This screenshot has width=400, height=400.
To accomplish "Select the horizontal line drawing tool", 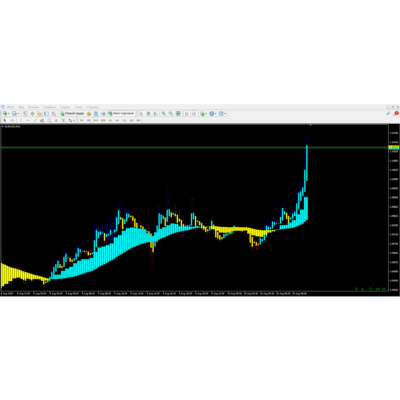I will (28, 120).
